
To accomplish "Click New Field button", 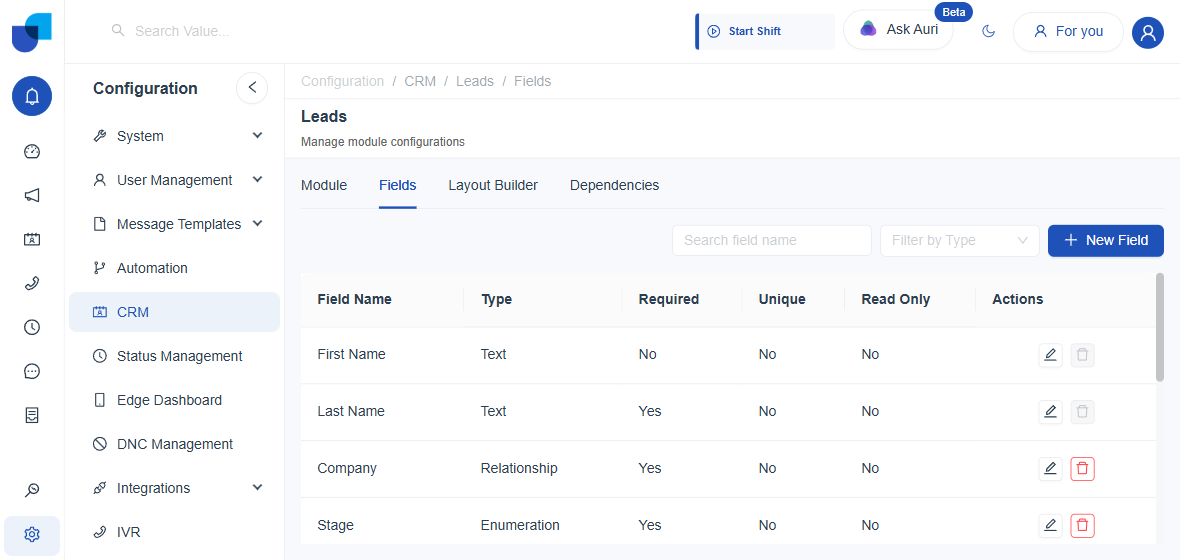I will 1105,240.
